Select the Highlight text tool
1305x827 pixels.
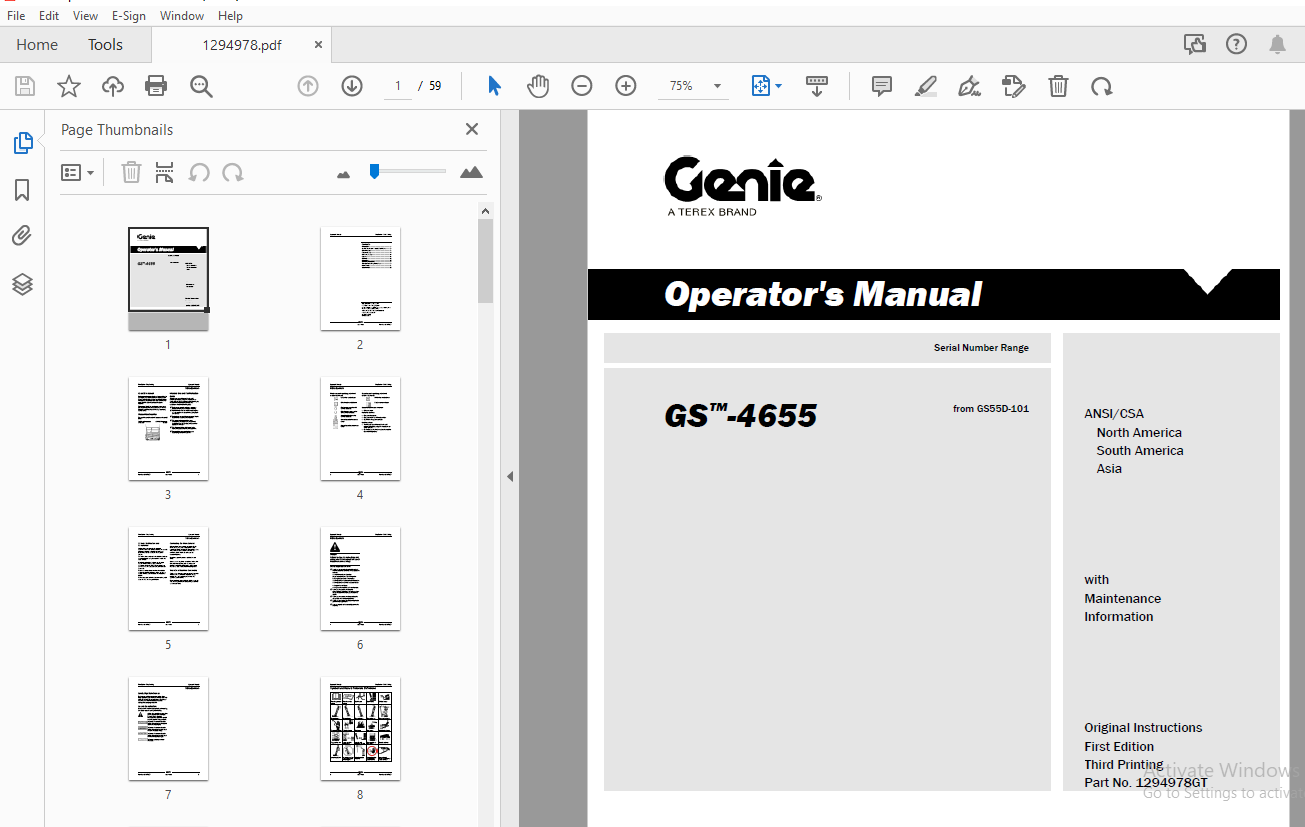(x=926, y=86)
